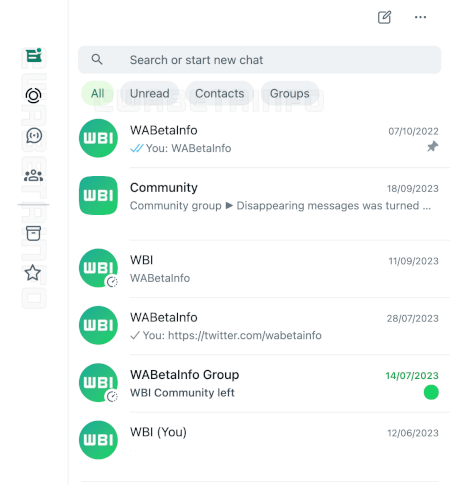
Task: Select the All filter chip
Action: (x=97, y=93)
